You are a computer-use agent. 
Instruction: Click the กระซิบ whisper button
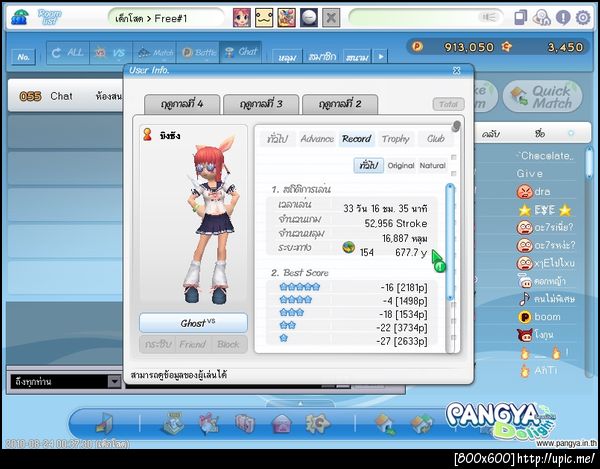(x=158, y=344)
